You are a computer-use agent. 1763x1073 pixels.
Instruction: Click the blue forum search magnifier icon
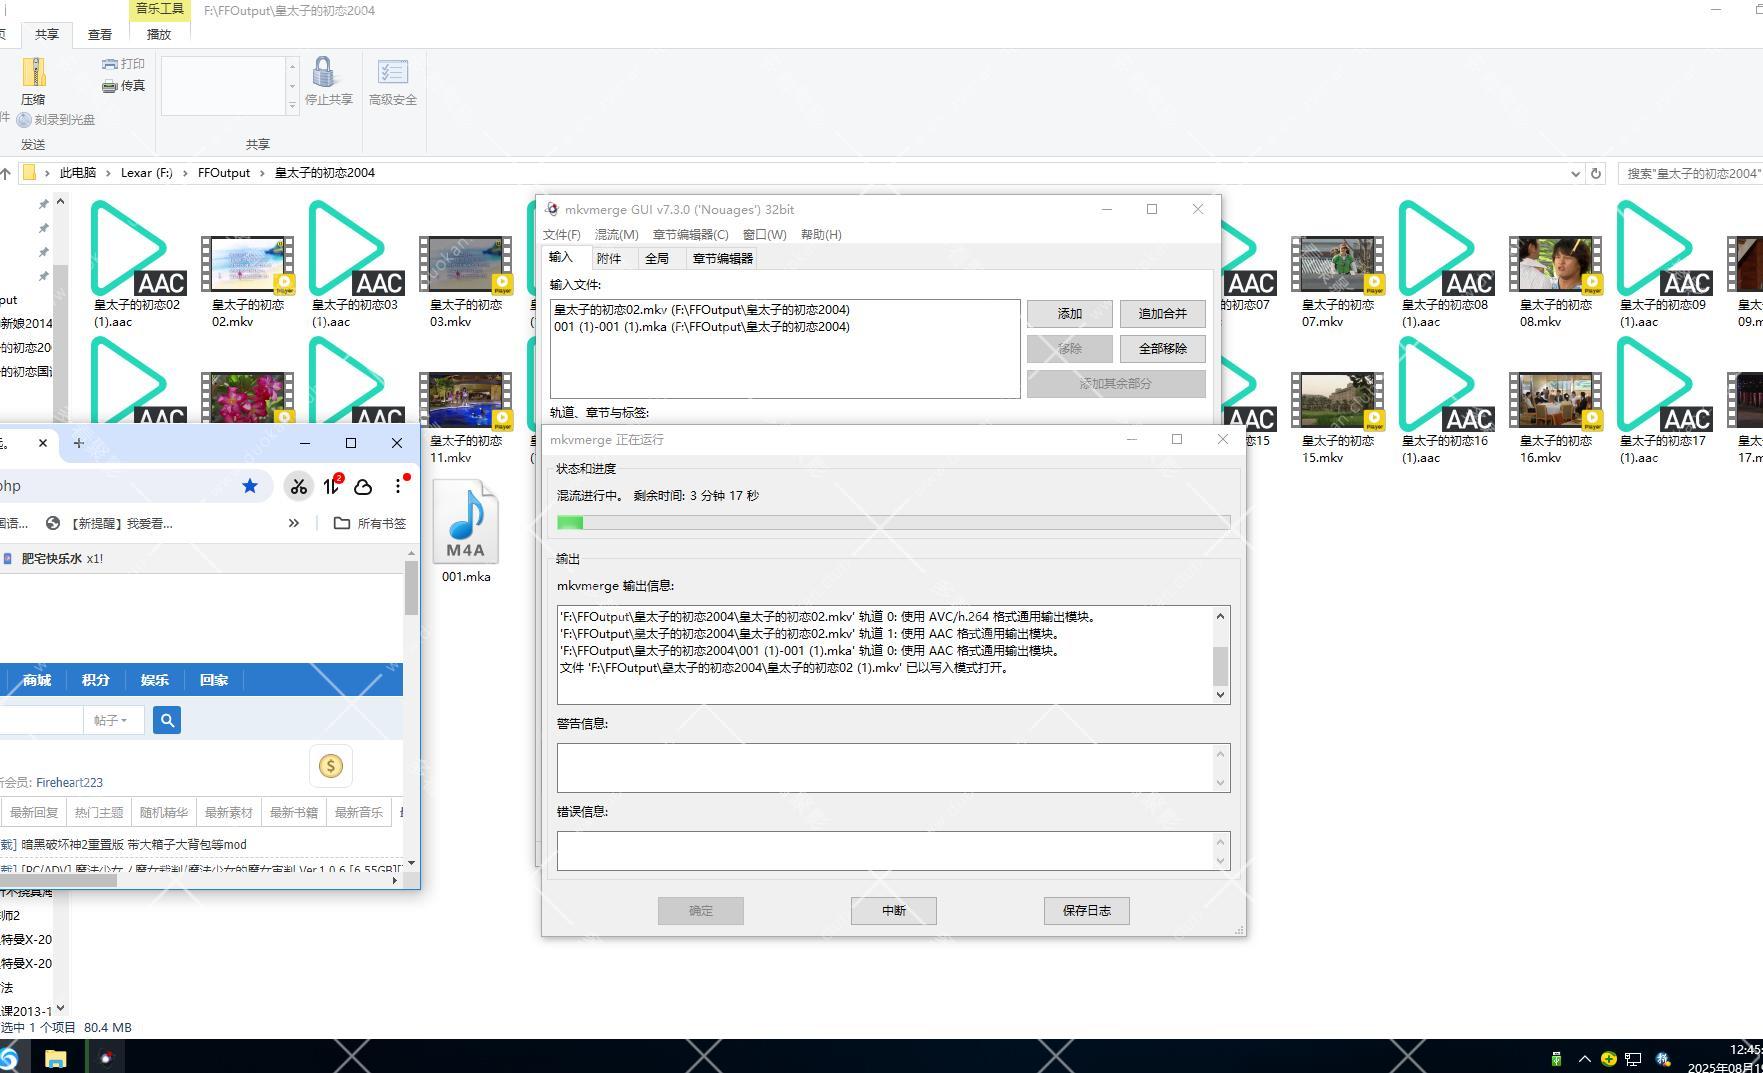[167, 720]
